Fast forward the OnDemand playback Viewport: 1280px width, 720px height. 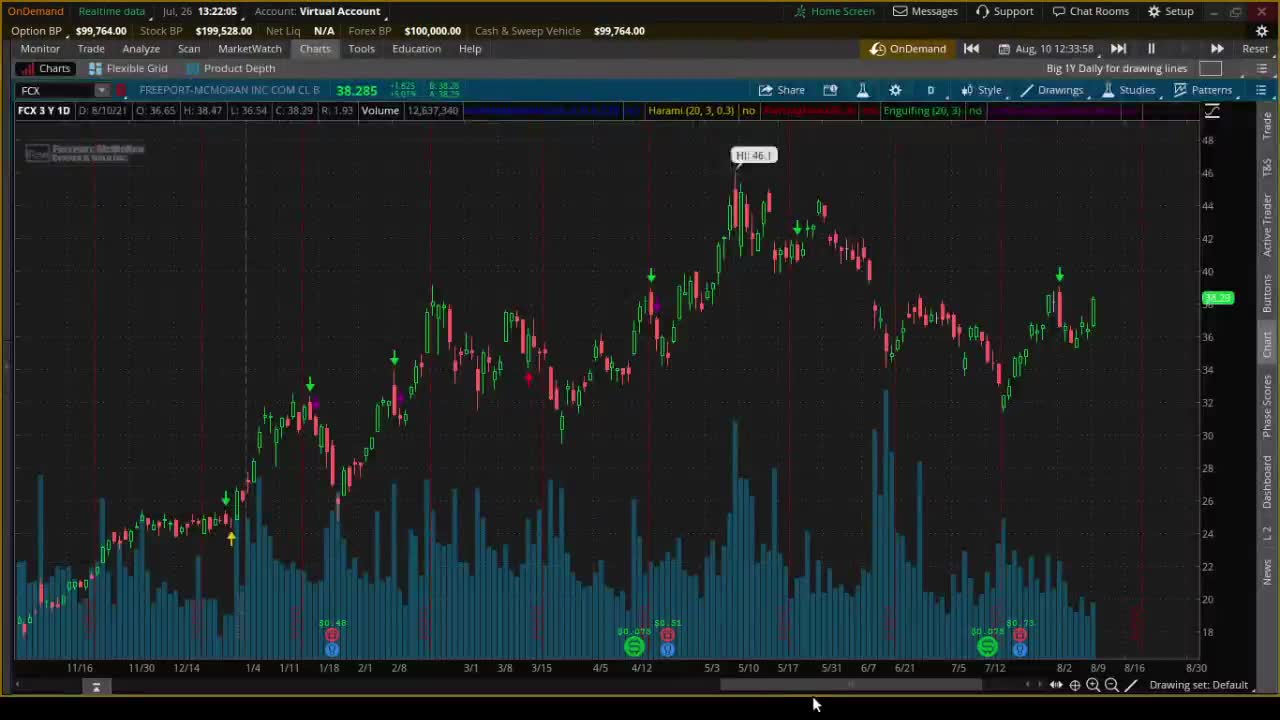pyautogui.click(x=1217, y=48)
